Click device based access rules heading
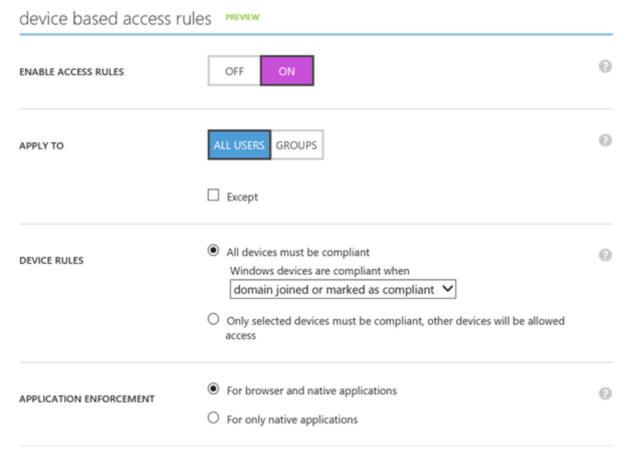The height and width of the screenshot is (455, 639). [x=115, y=17]
